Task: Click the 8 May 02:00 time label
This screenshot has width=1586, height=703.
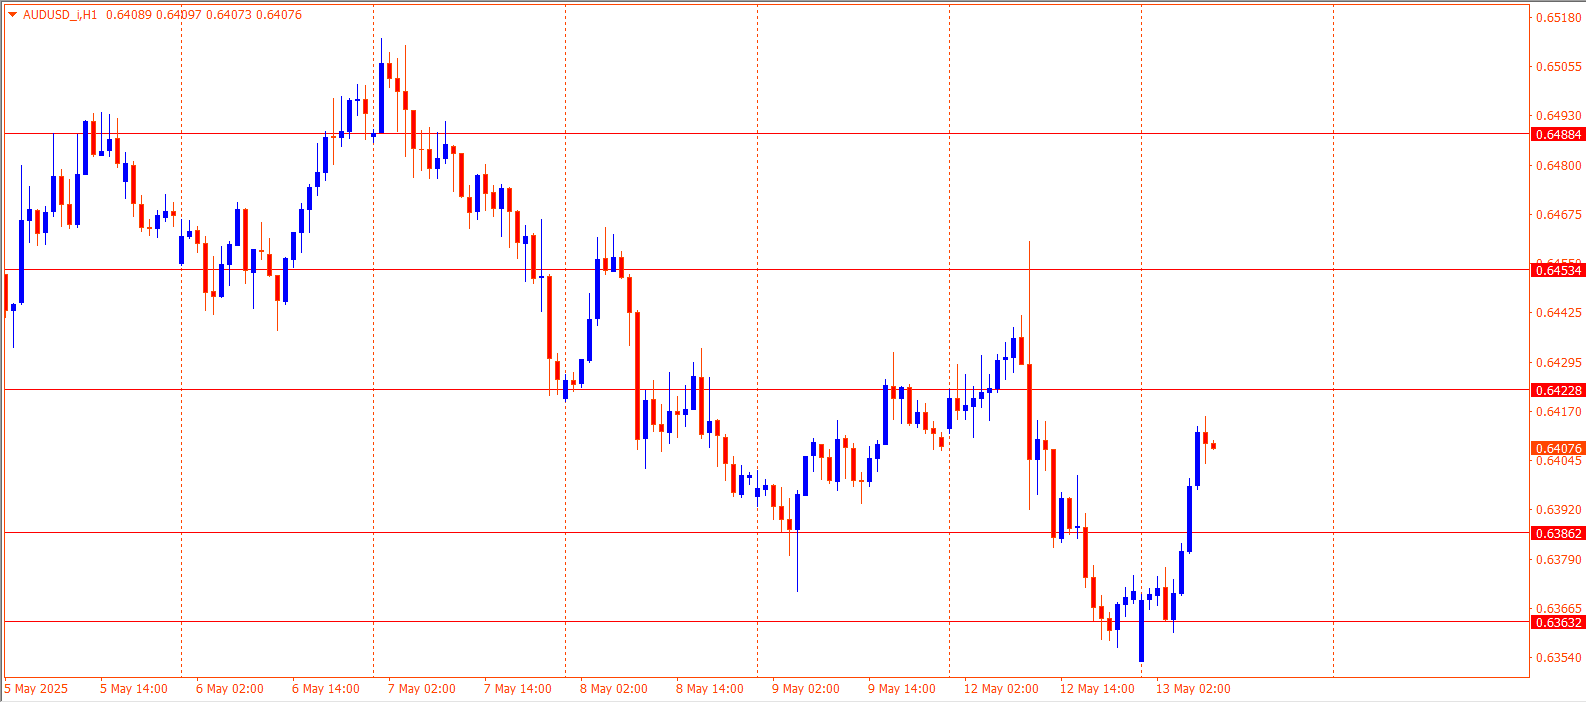Action: 614,689
